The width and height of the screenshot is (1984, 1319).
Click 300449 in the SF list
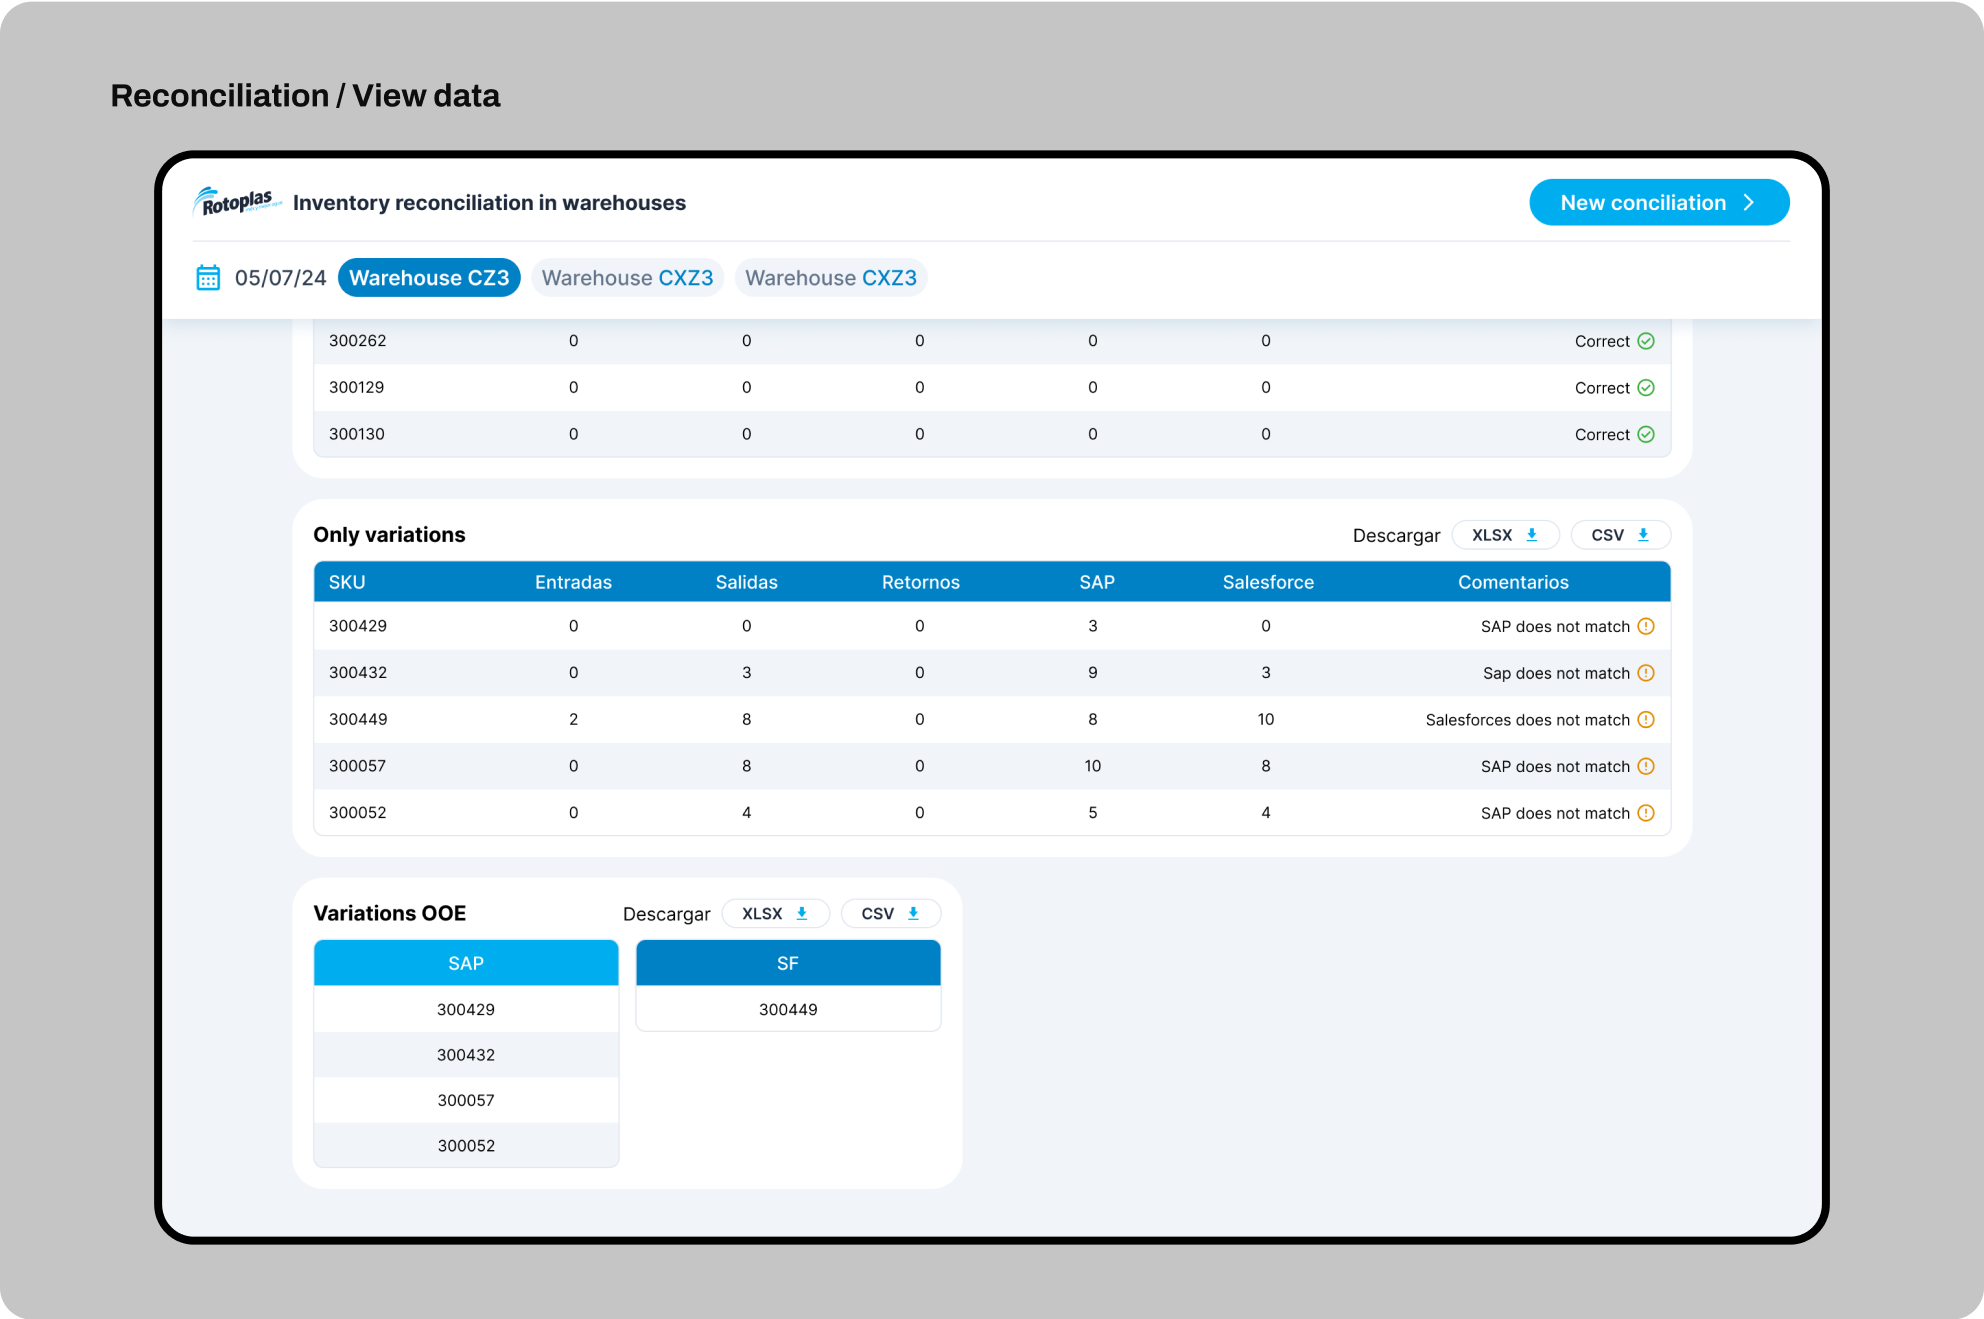tap(788, 1010)
